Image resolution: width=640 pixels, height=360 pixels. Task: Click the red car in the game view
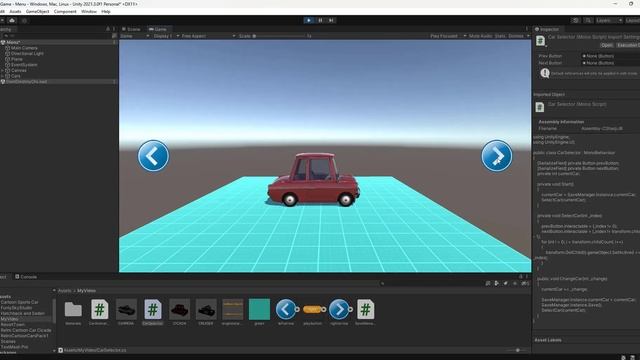(x=313, y=180)
